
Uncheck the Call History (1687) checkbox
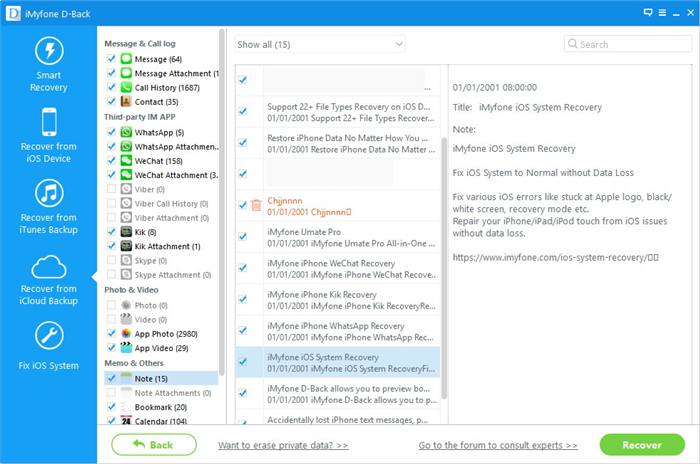(112, 88)
